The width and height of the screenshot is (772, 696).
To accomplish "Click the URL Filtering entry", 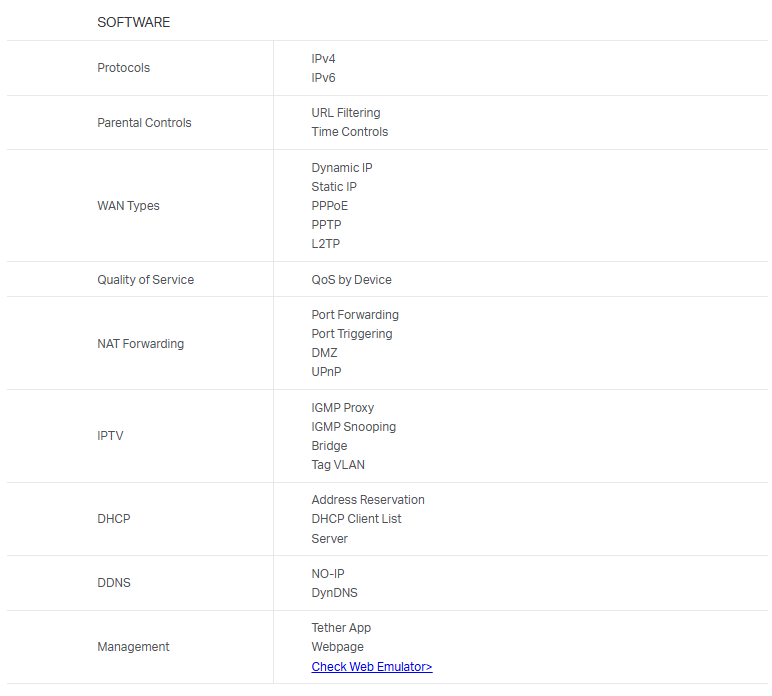I will [x=345, y=113].
